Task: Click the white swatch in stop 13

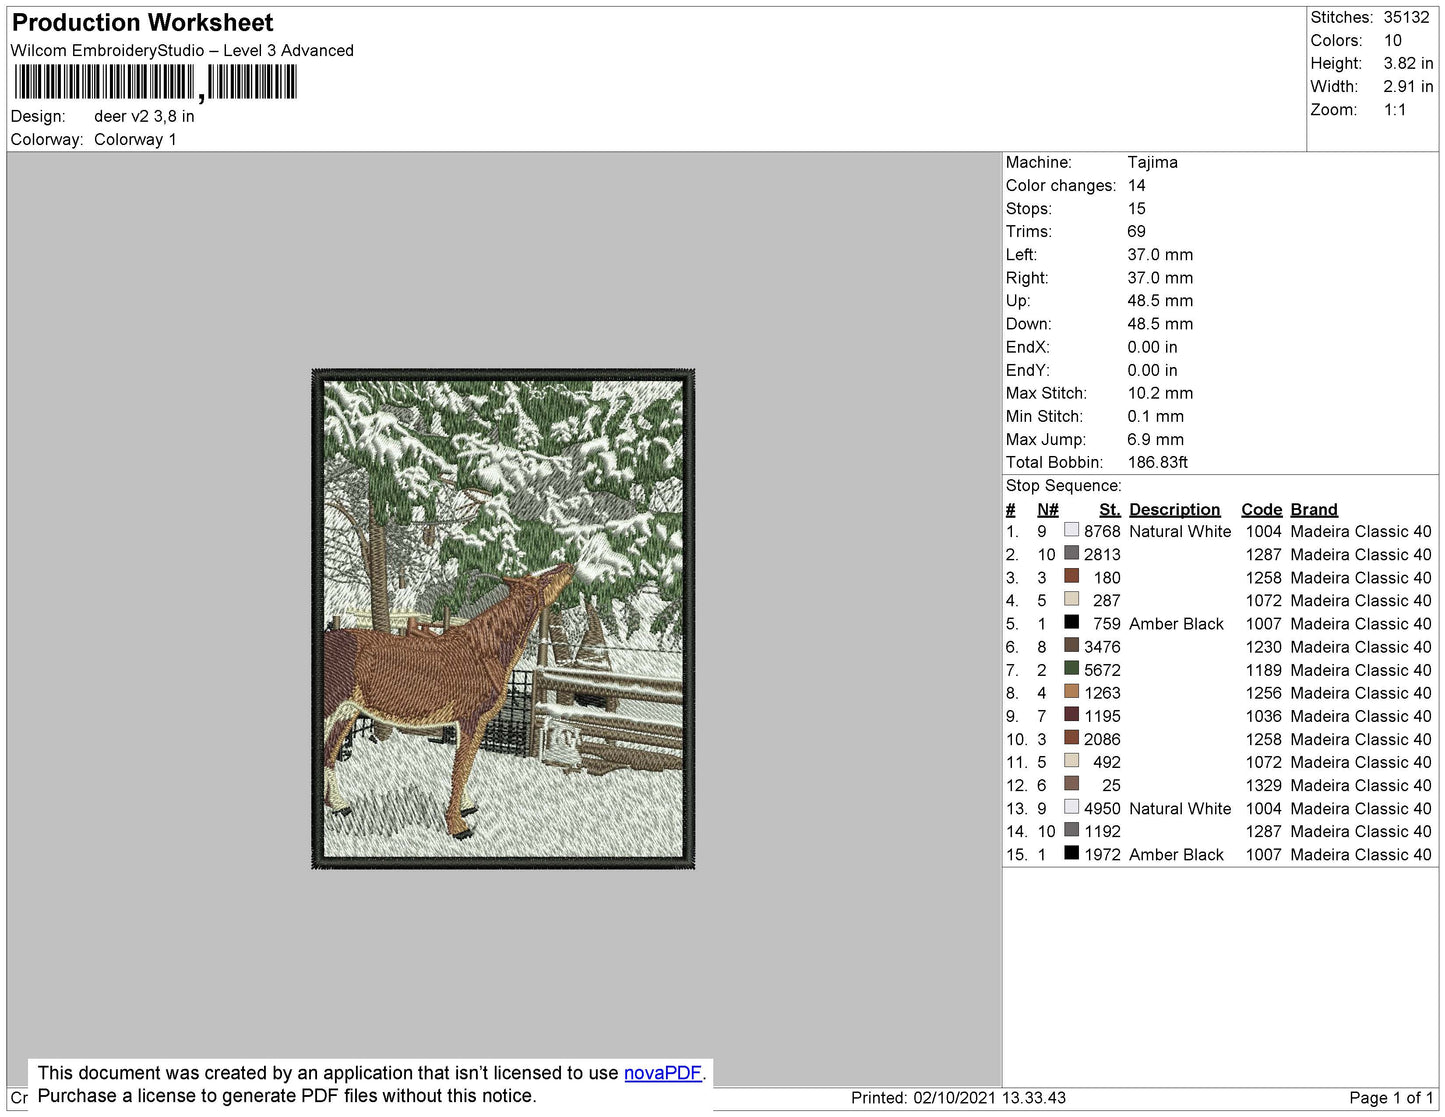Action: tap(1071, 806)
